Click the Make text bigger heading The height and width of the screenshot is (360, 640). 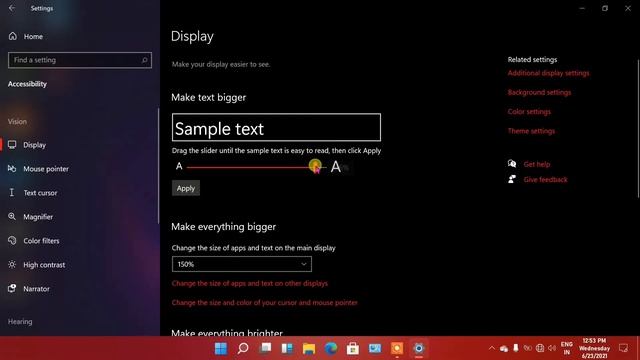[209, 98]
